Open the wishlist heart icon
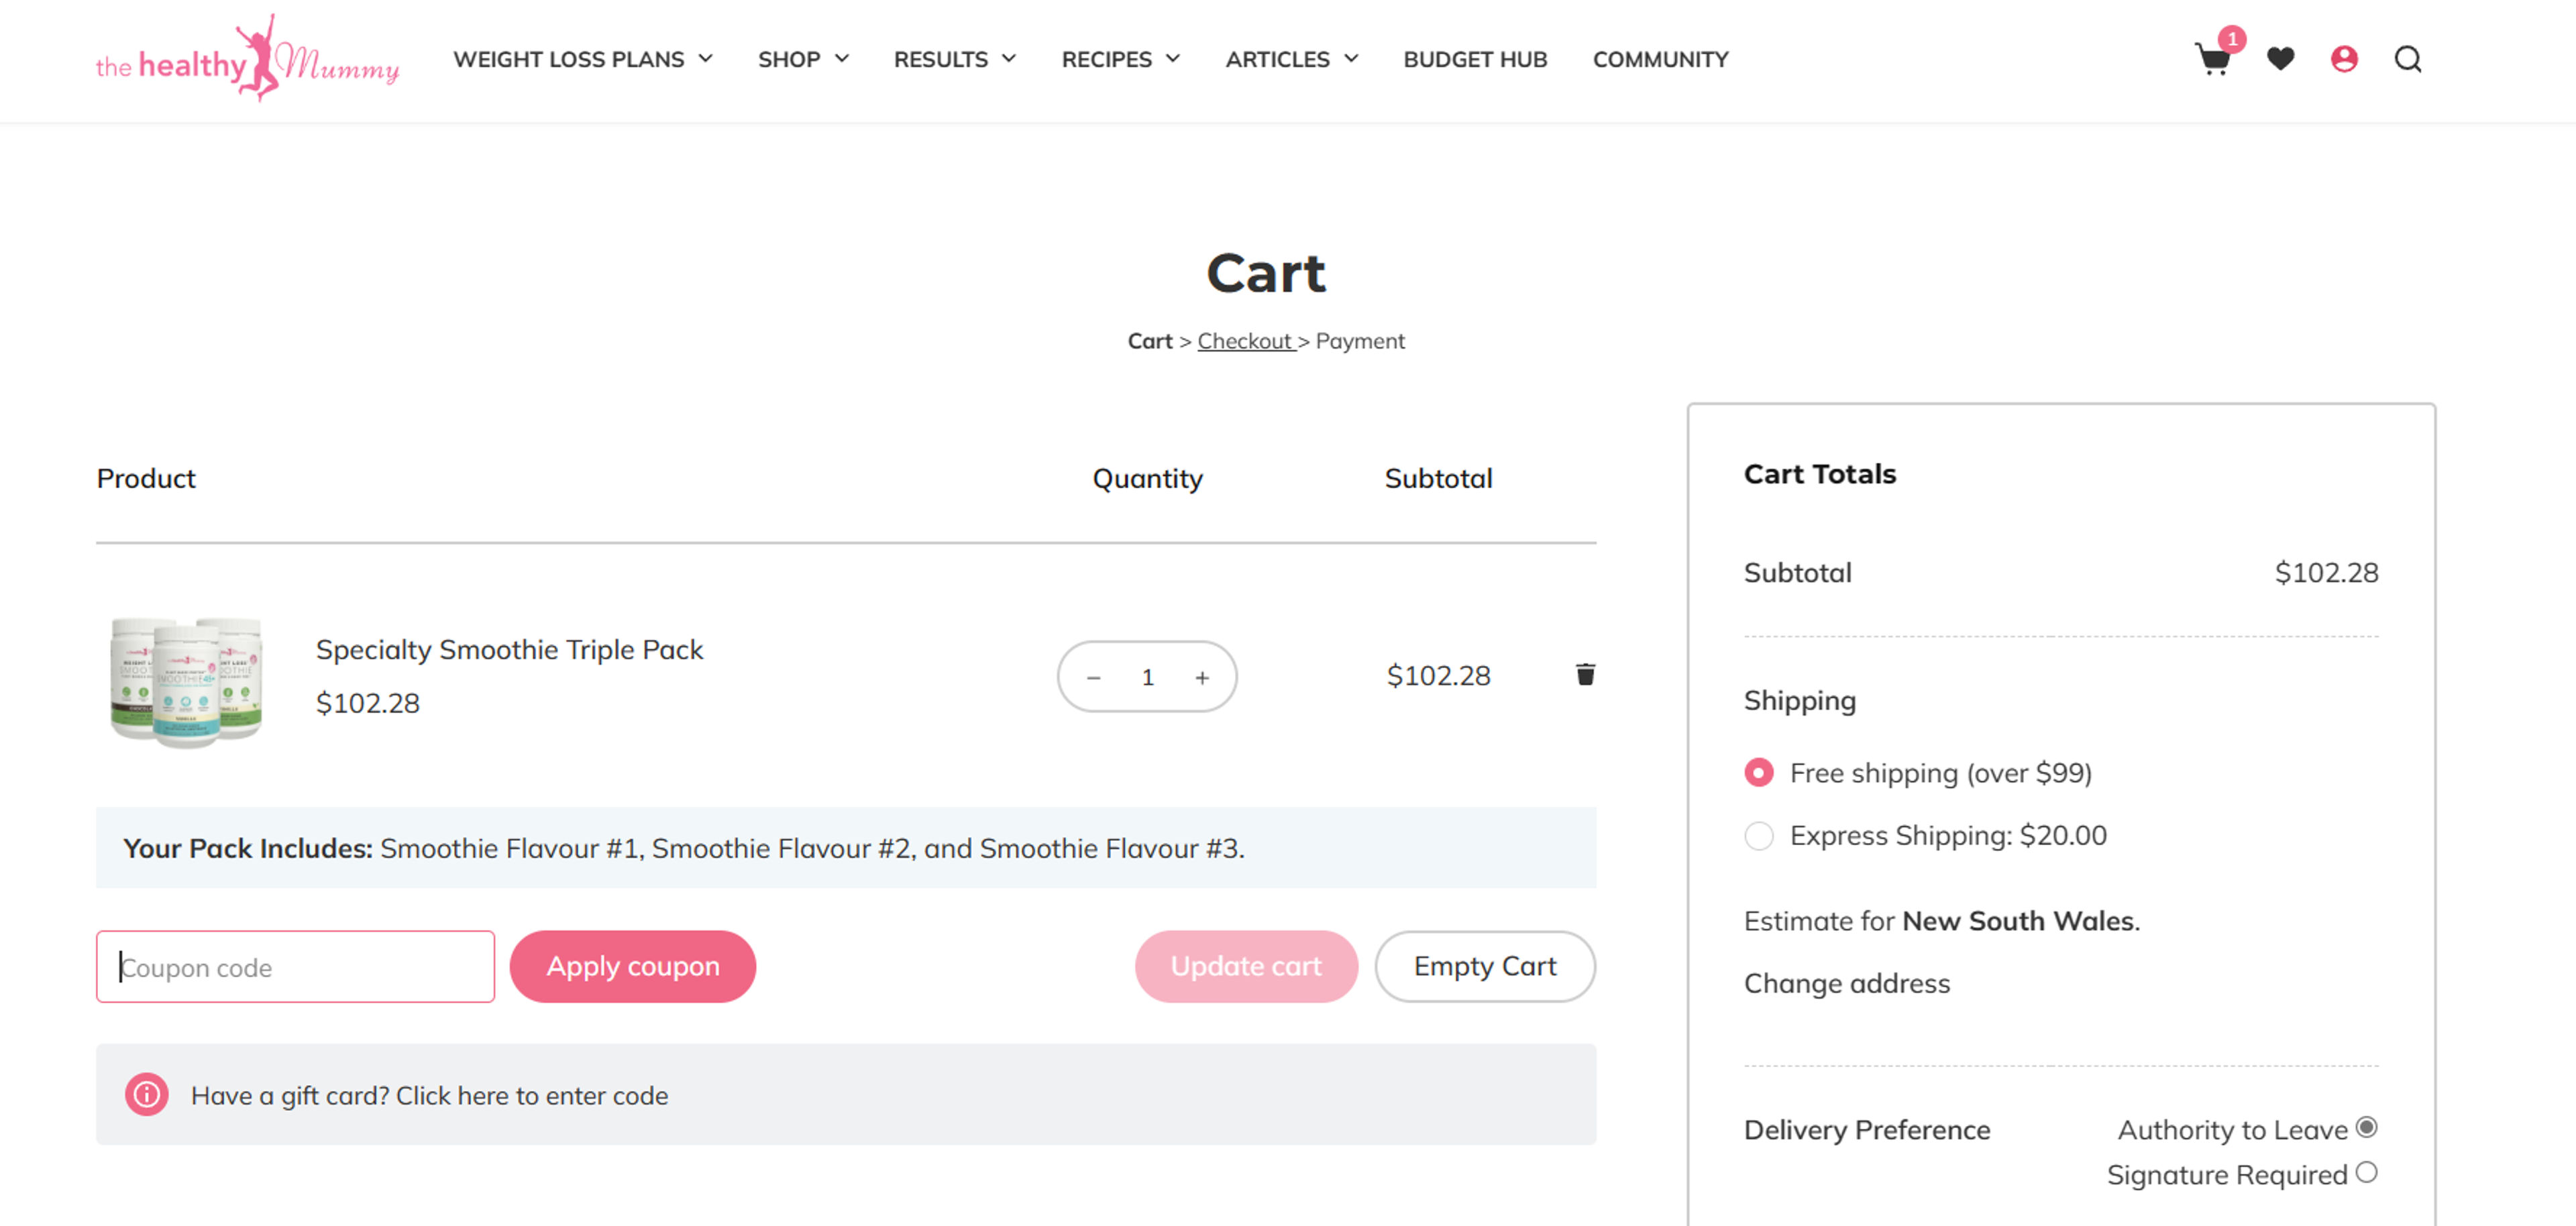This screenshot has height=1226, width=2576. tap(2280, 59)
